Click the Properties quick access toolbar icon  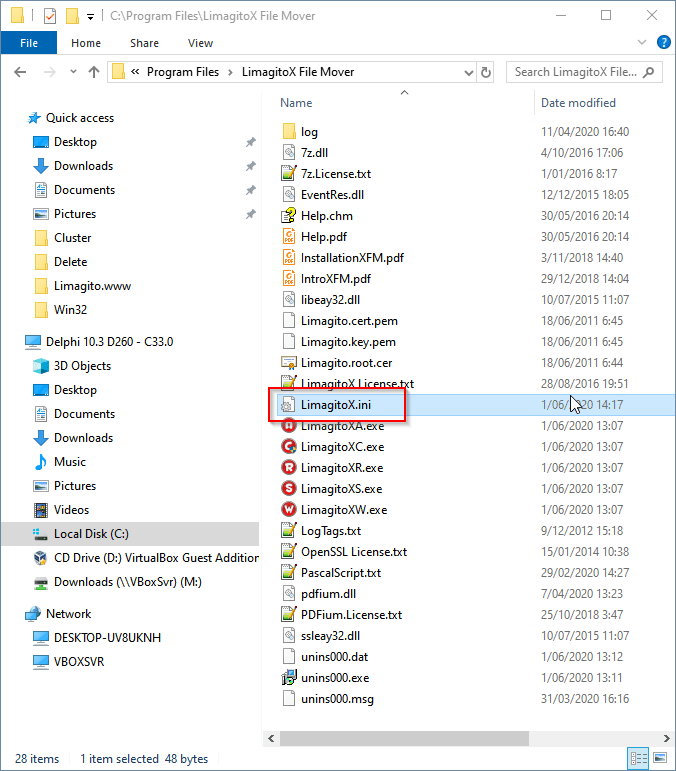50,16
